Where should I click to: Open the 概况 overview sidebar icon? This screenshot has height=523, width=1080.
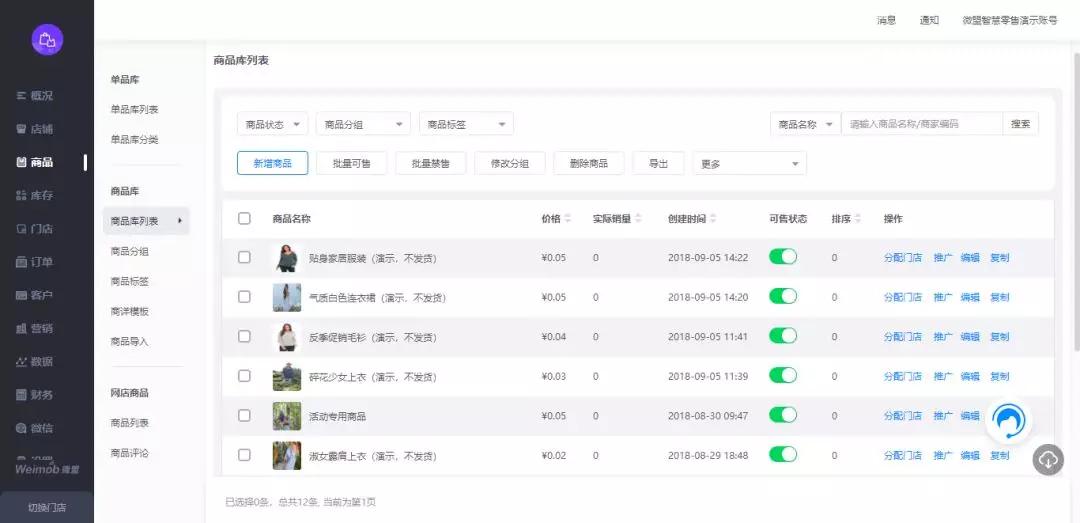pyautogui.click(x=21, y=96)
